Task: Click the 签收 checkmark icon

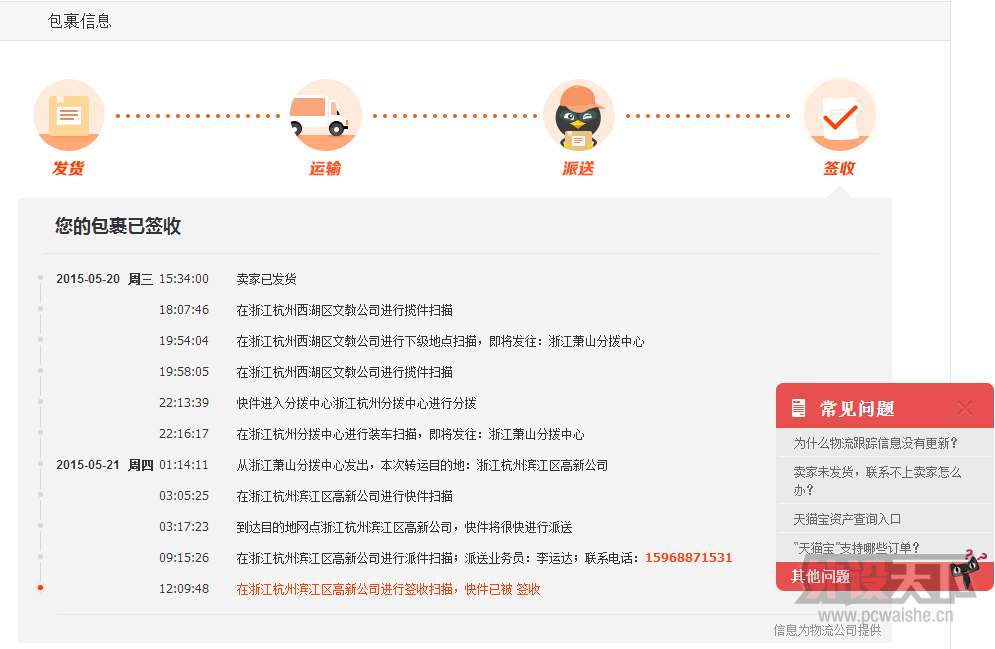Action: [839, 115]
